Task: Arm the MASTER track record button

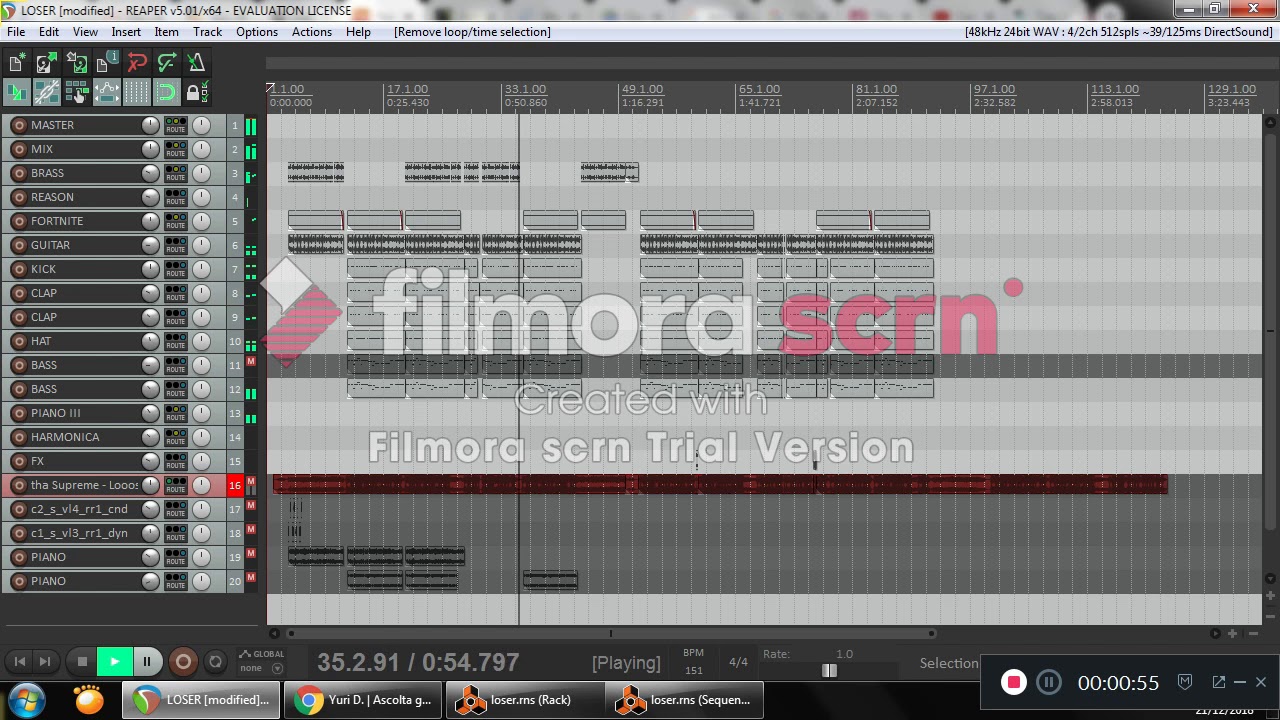Action: (x=18, y=125)
